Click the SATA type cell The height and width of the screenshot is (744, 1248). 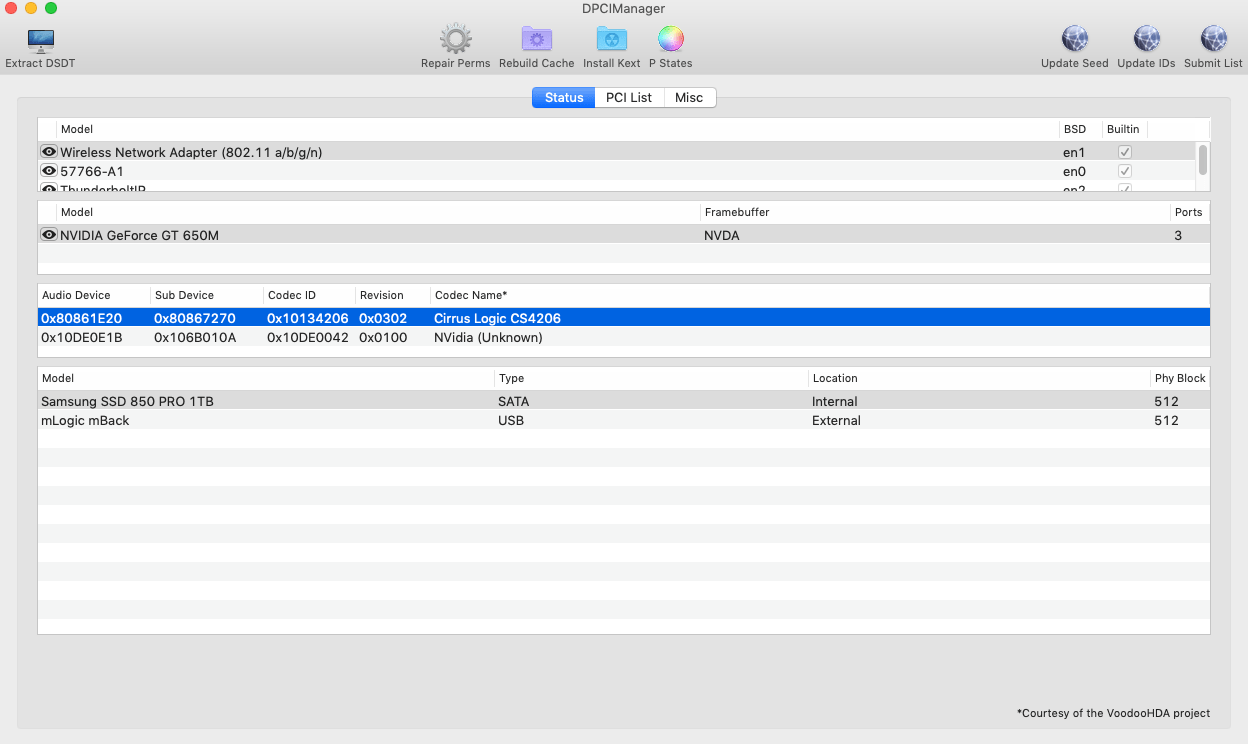pos(514,401)
